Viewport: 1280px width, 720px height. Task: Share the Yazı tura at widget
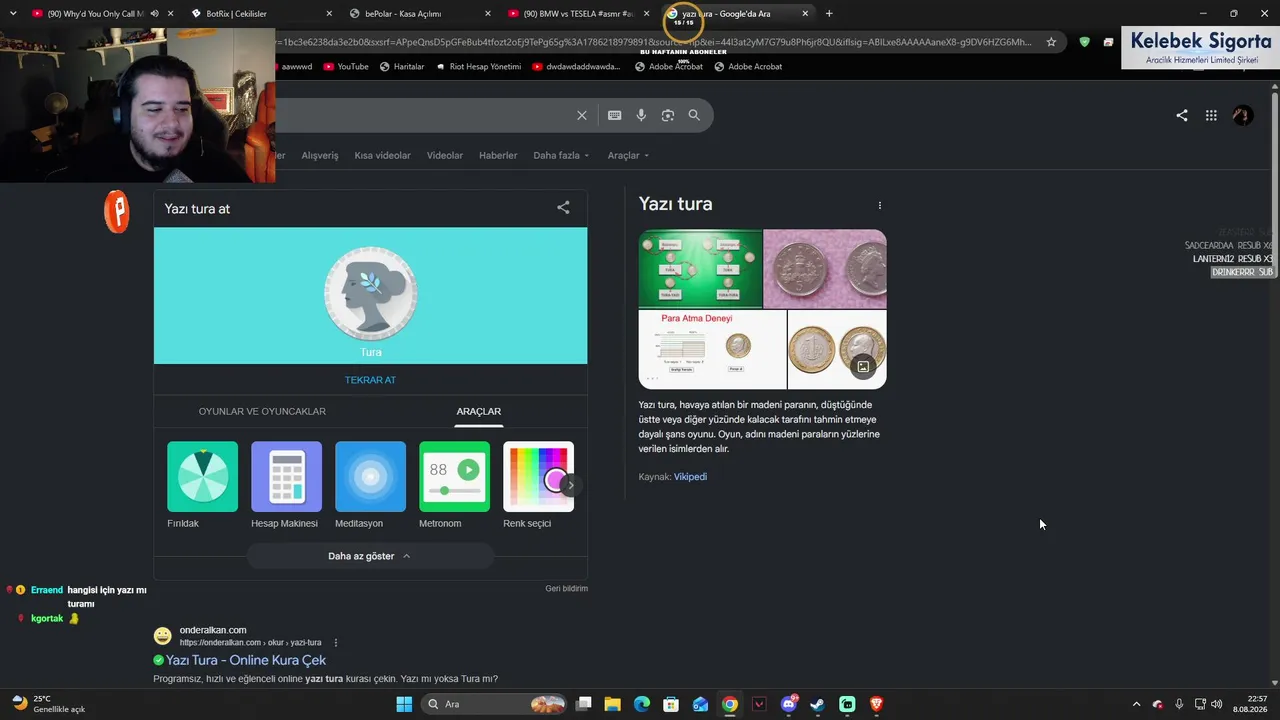(x=563, y=208)
